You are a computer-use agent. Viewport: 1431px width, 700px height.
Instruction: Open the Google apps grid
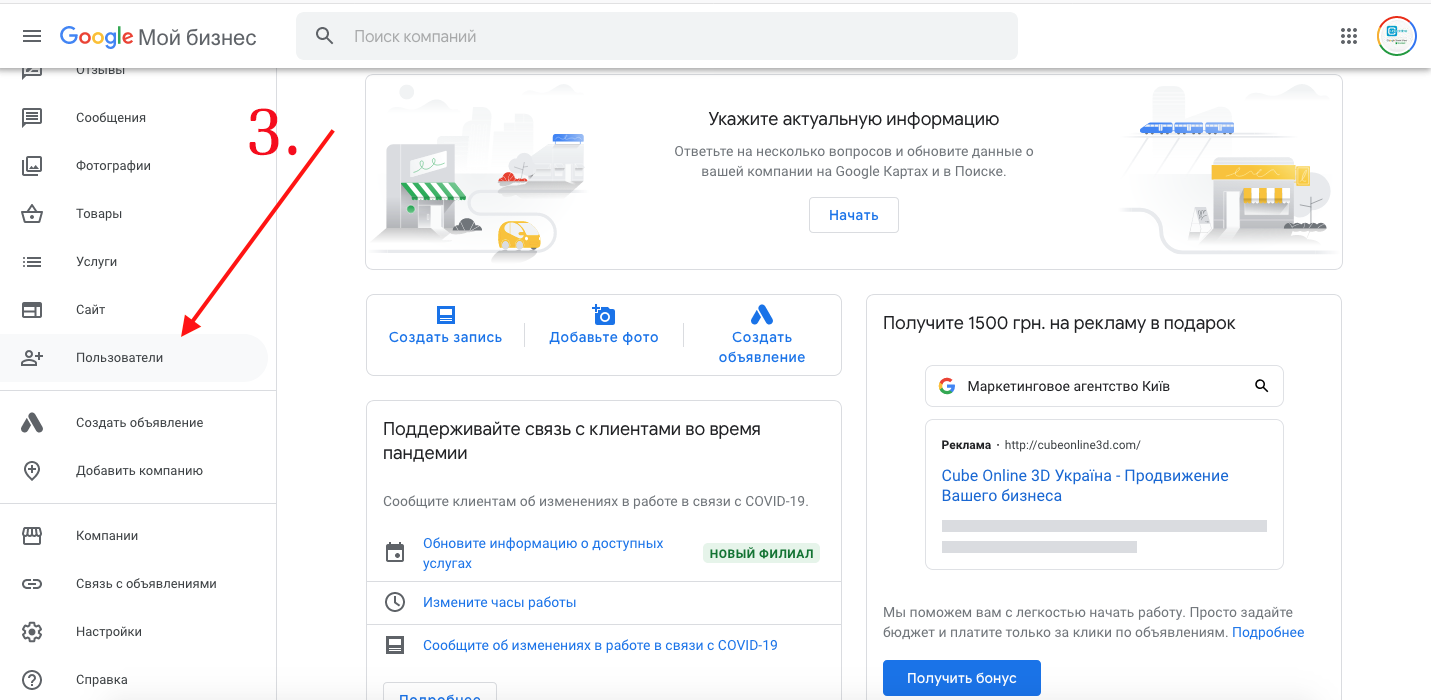(1349, 37)
